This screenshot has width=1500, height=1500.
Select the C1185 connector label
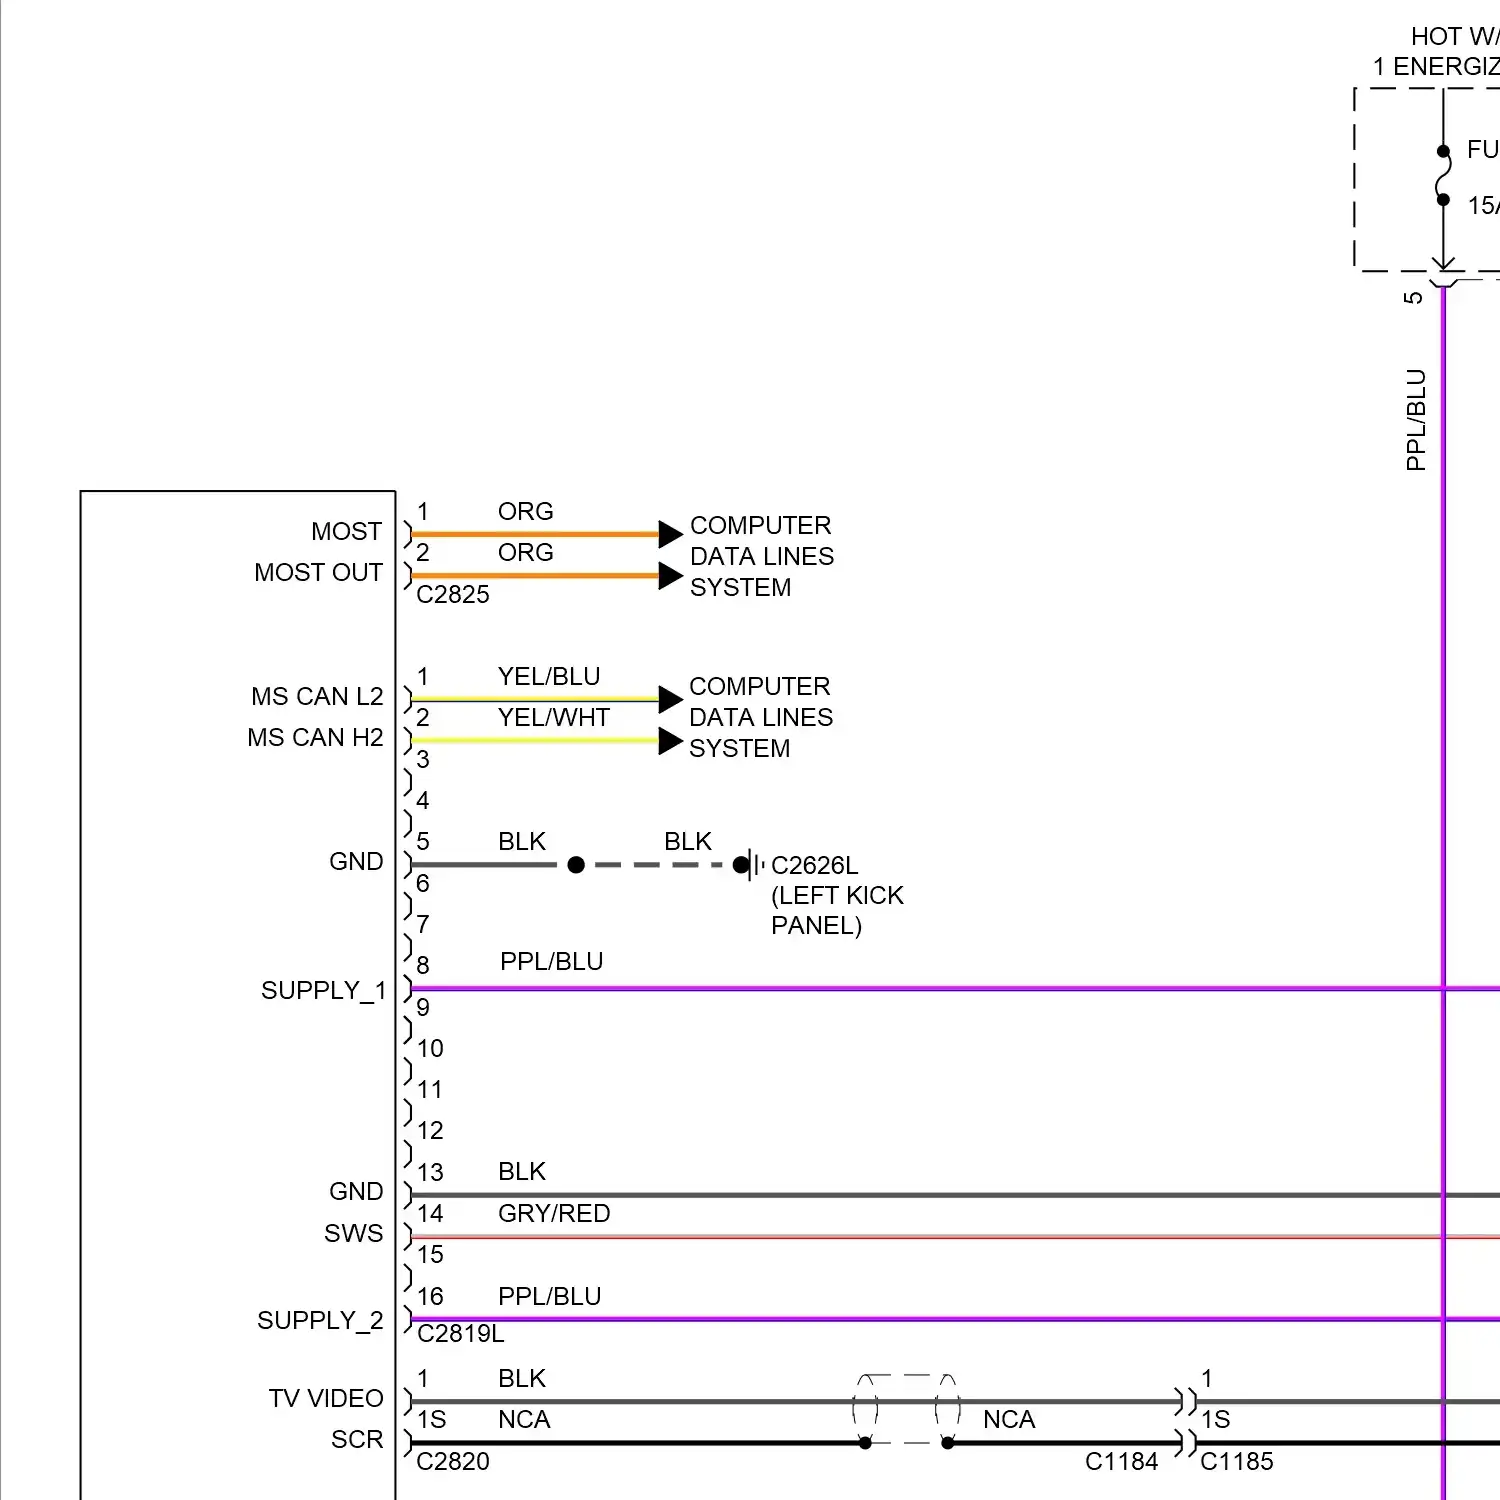click(x=1237, y=1461)
